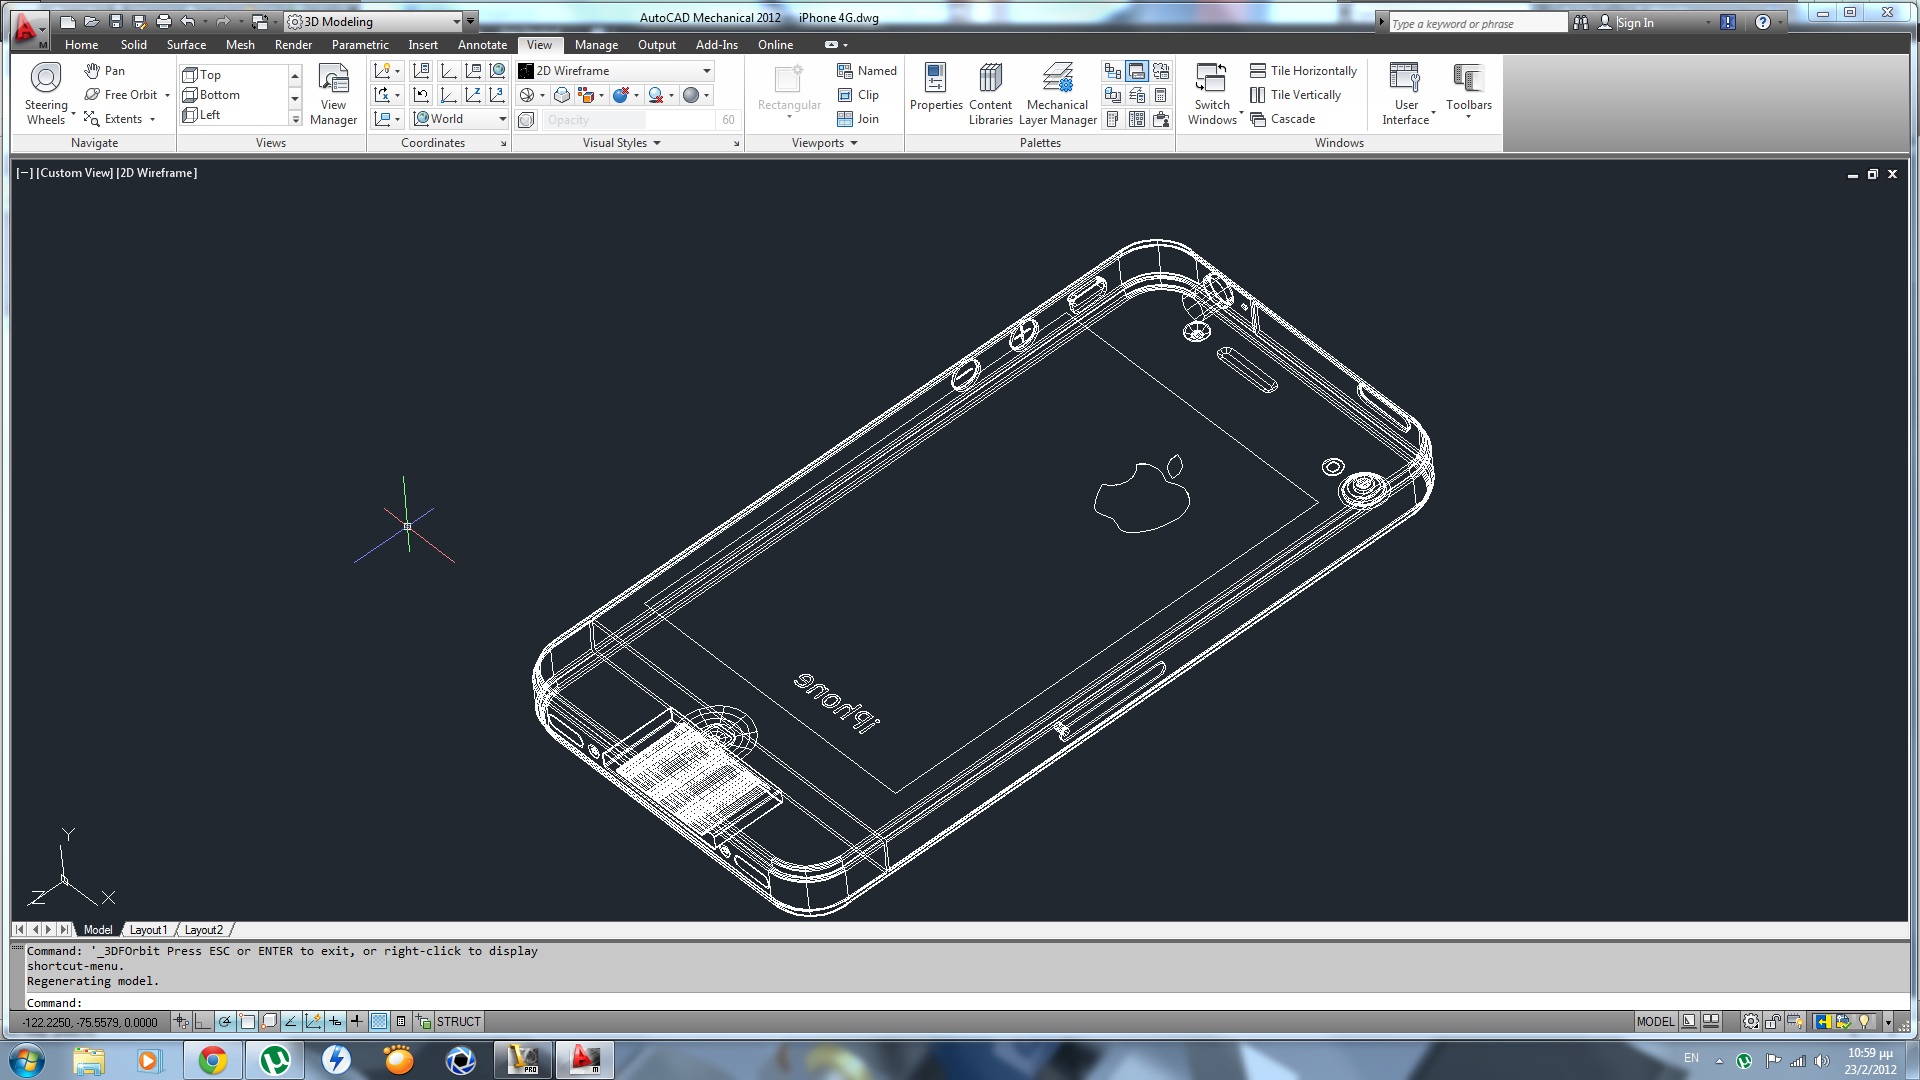This screenshot has height=1080, width=1920.
Task: Click Cascade windows
Action: [x=1282, y=119]
